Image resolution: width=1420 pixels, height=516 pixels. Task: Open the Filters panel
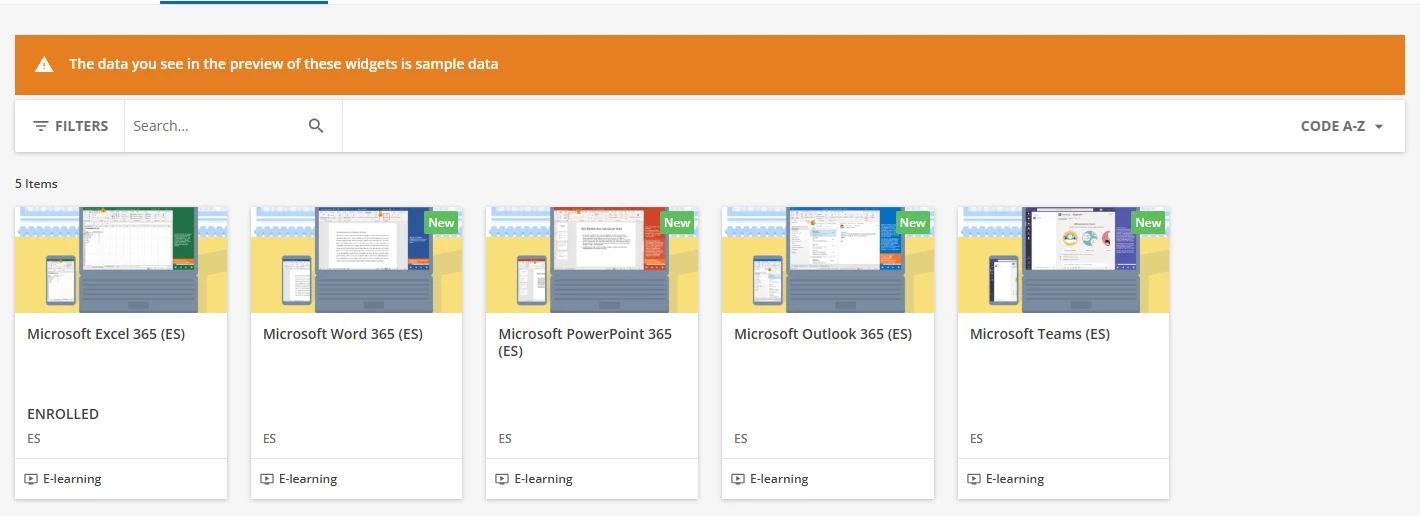coord(70,126)
